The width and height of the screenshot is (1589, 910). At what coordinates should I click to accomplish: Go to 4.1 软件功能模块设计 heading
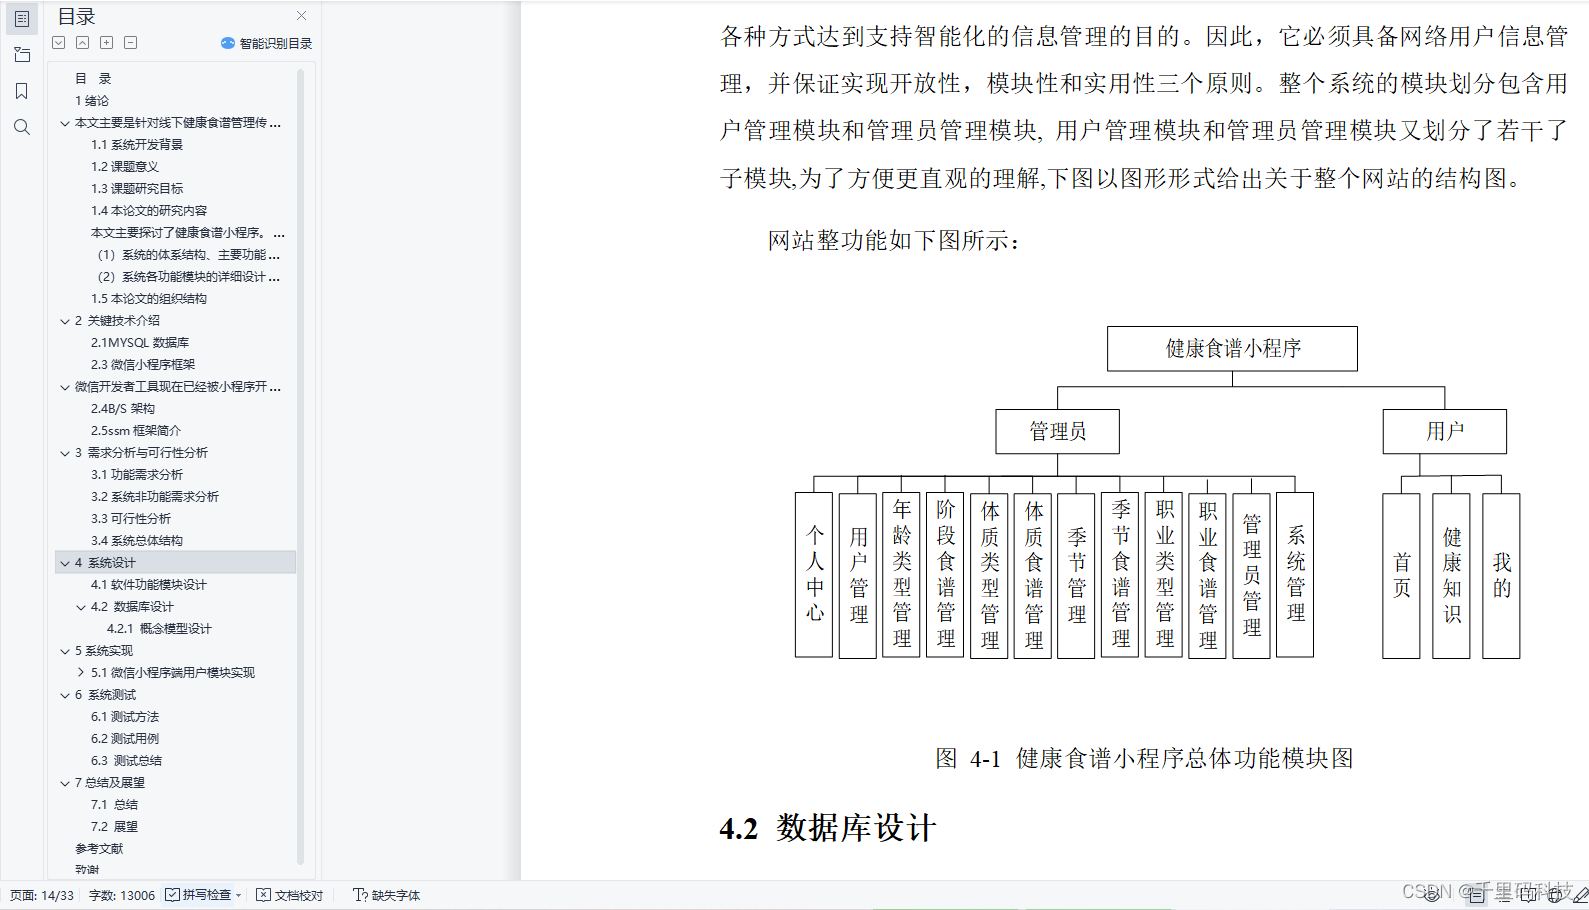[149, 585]
